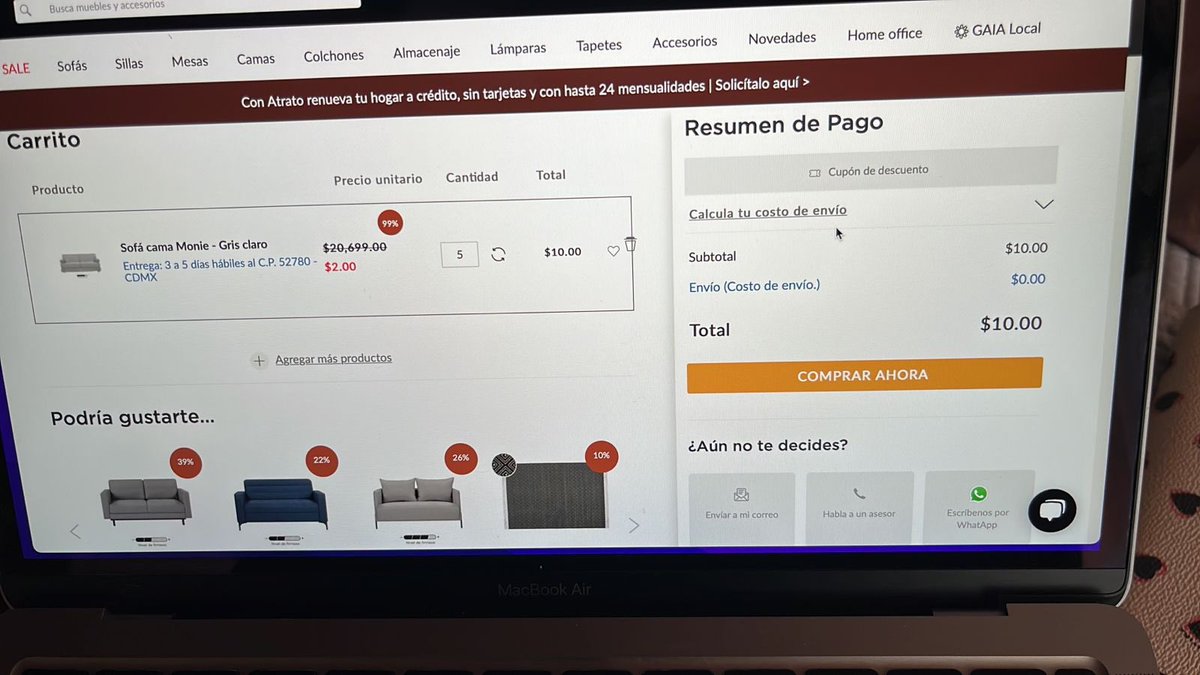Screen dimensions: 1200x675
Task: Click the COMPRAR AHORA button
Action: [x=864, y=375]
